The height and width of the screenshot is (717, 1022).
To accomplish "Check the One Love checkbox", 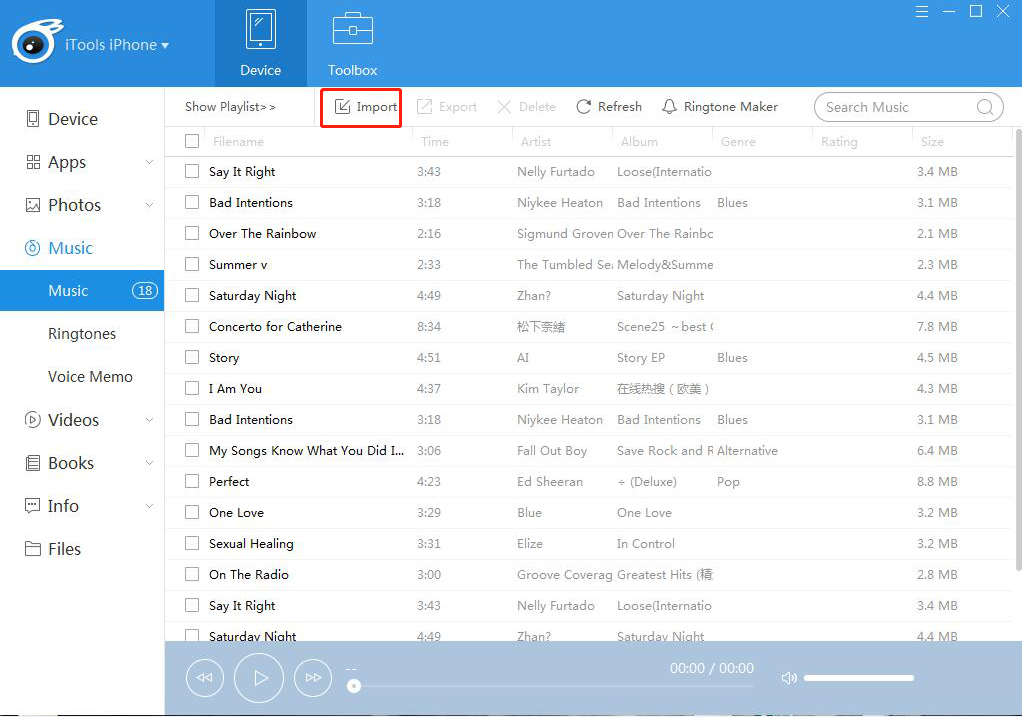I will (x=192, y=512).
